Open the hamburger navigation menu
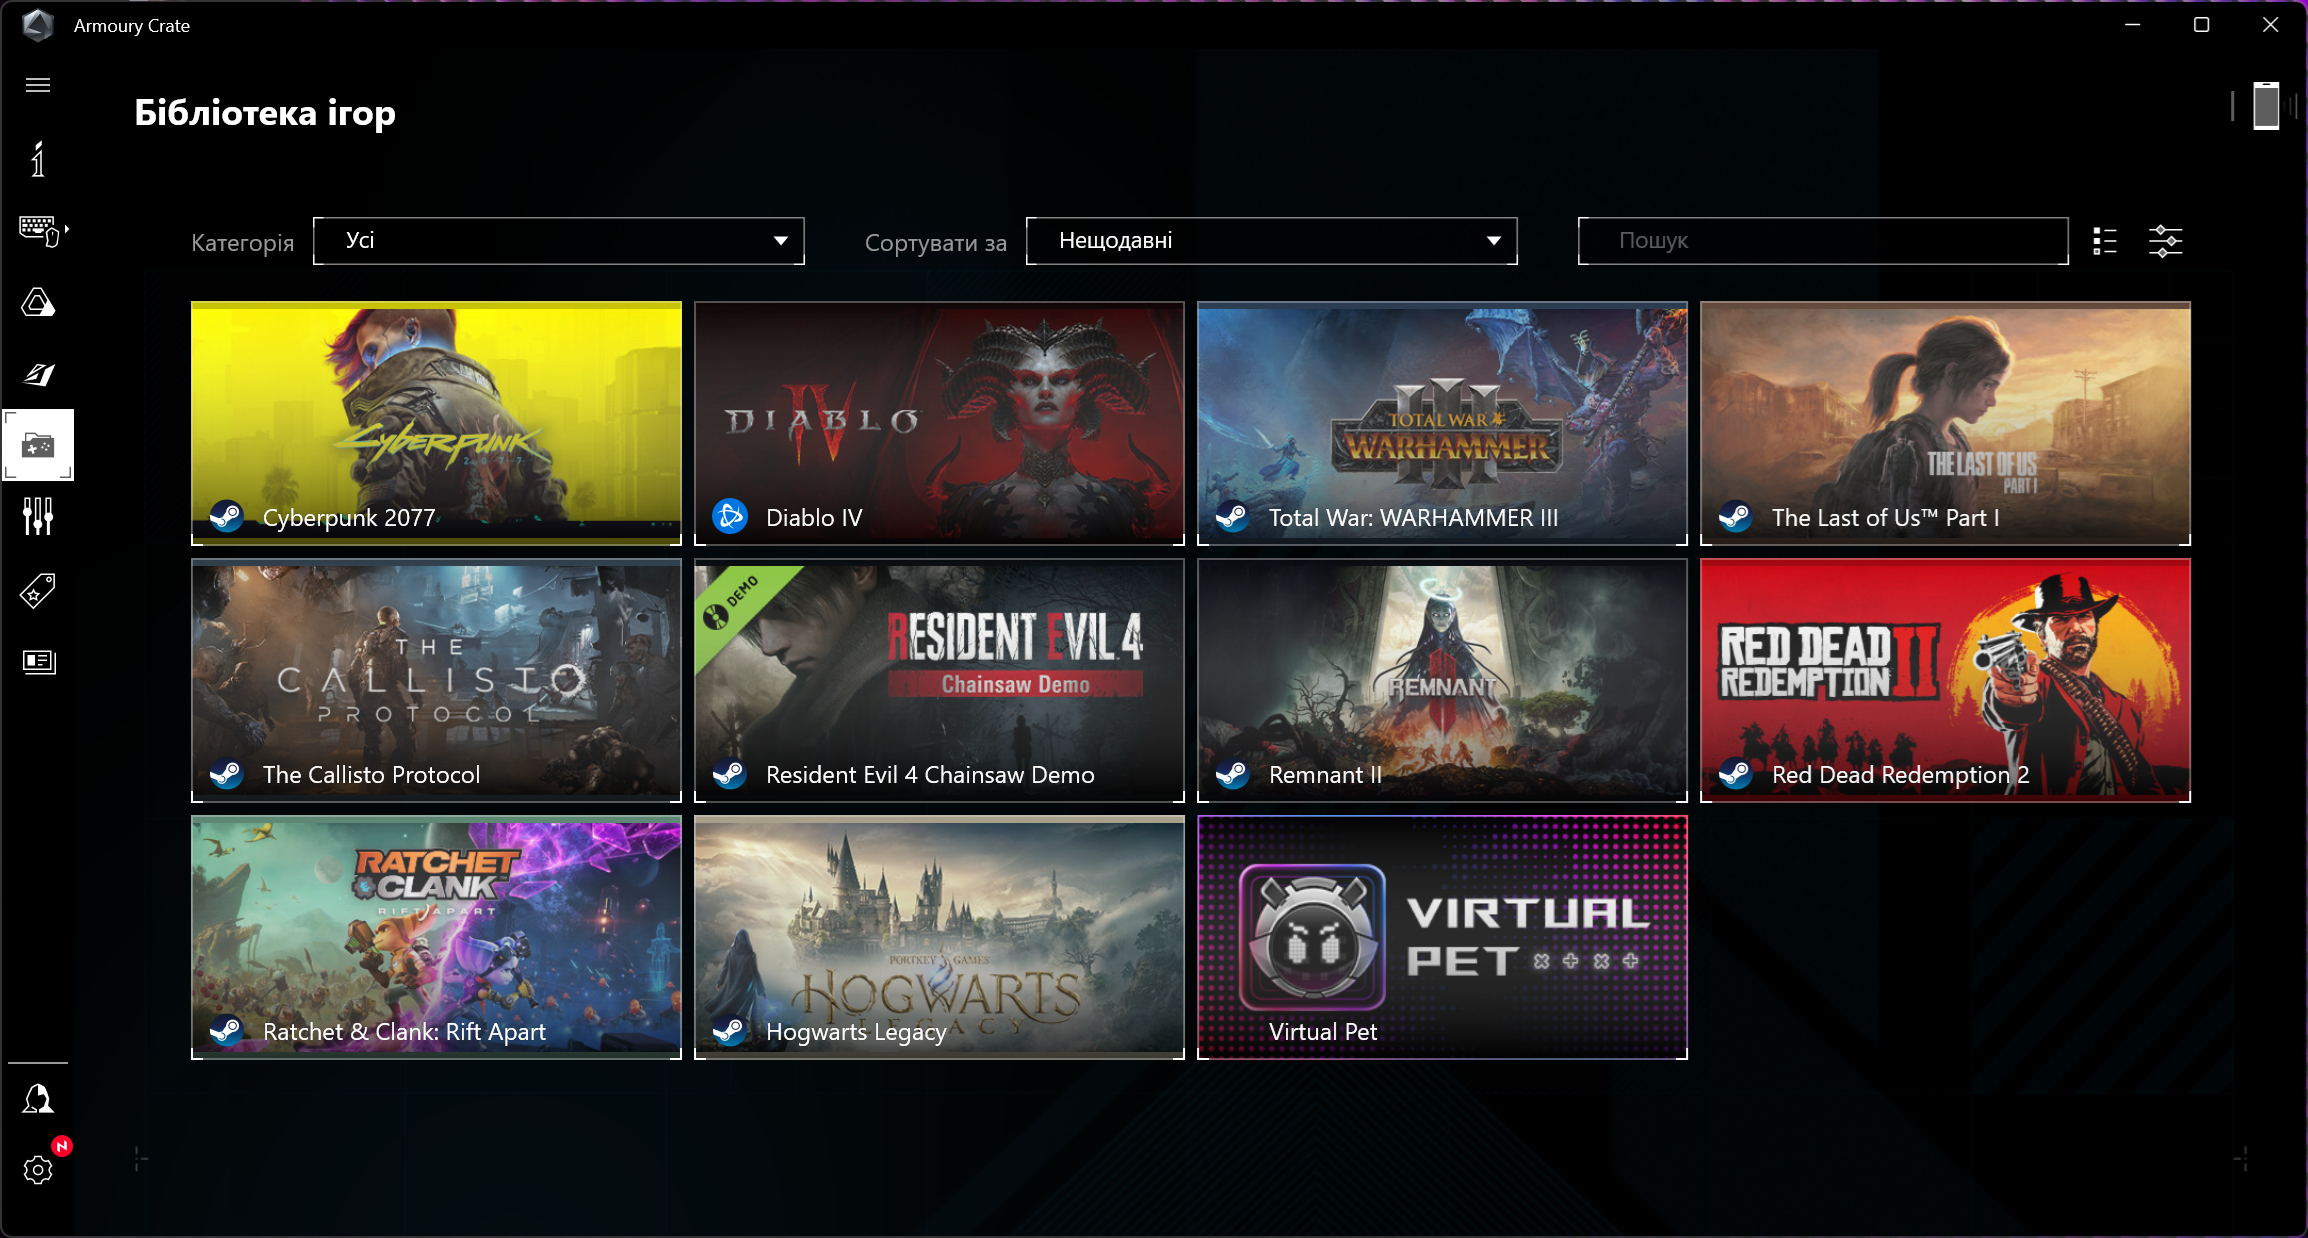The width and height of the screenshot is (2308, 1238). point(38,85)
